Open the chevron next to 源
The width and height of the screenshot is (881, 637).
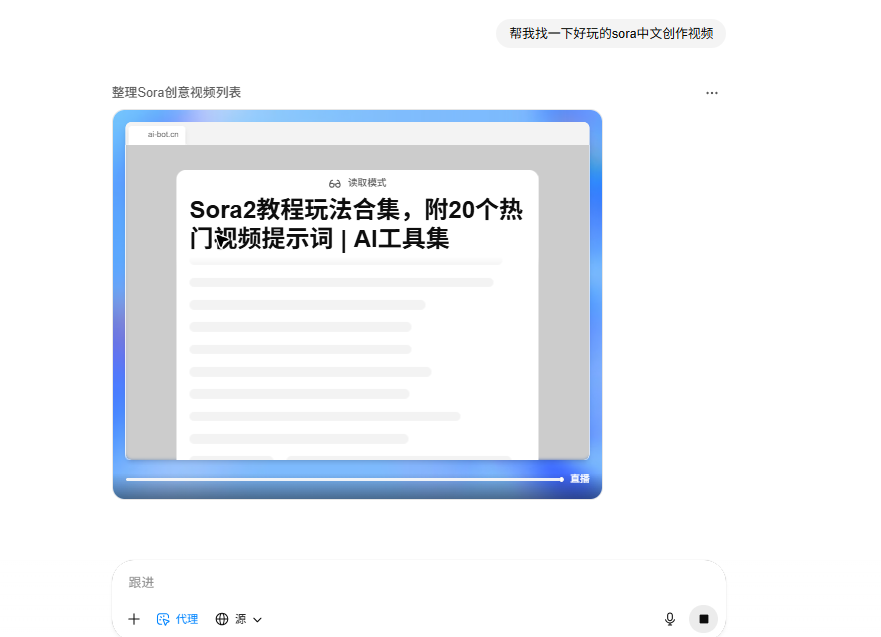pos(258,619)
